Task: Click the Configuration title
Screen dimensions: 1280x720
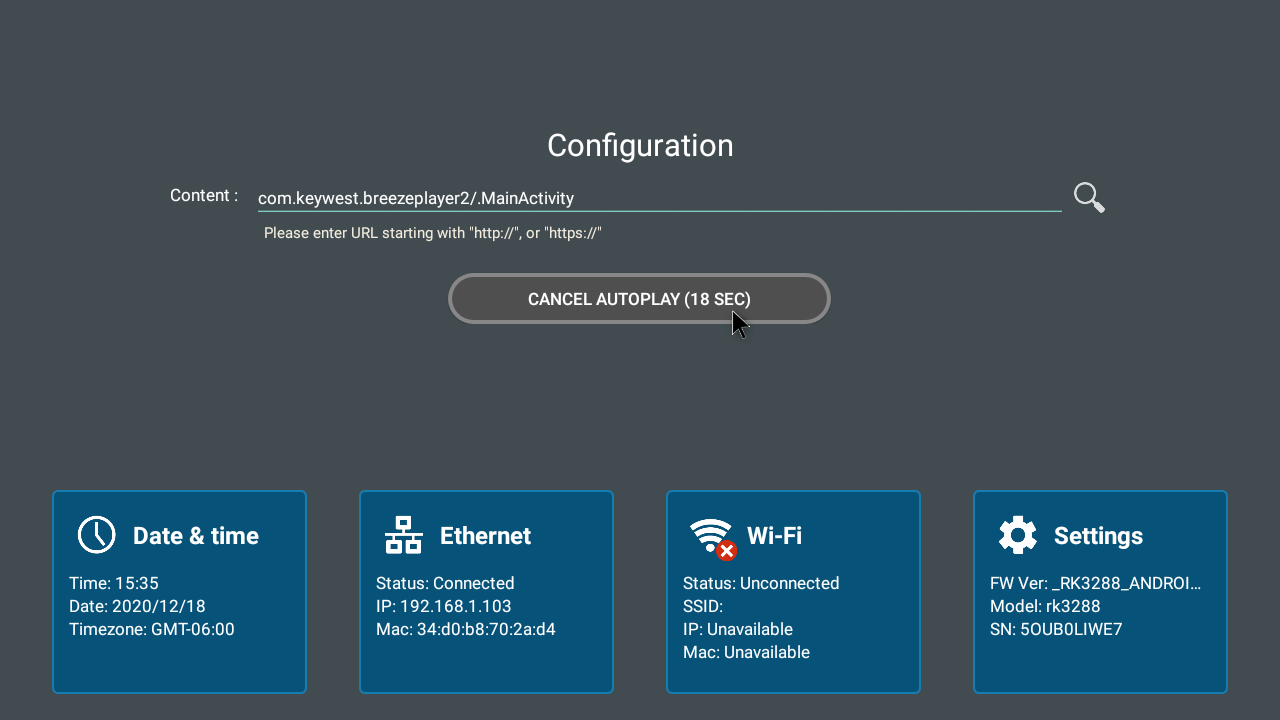Action: 640,146
